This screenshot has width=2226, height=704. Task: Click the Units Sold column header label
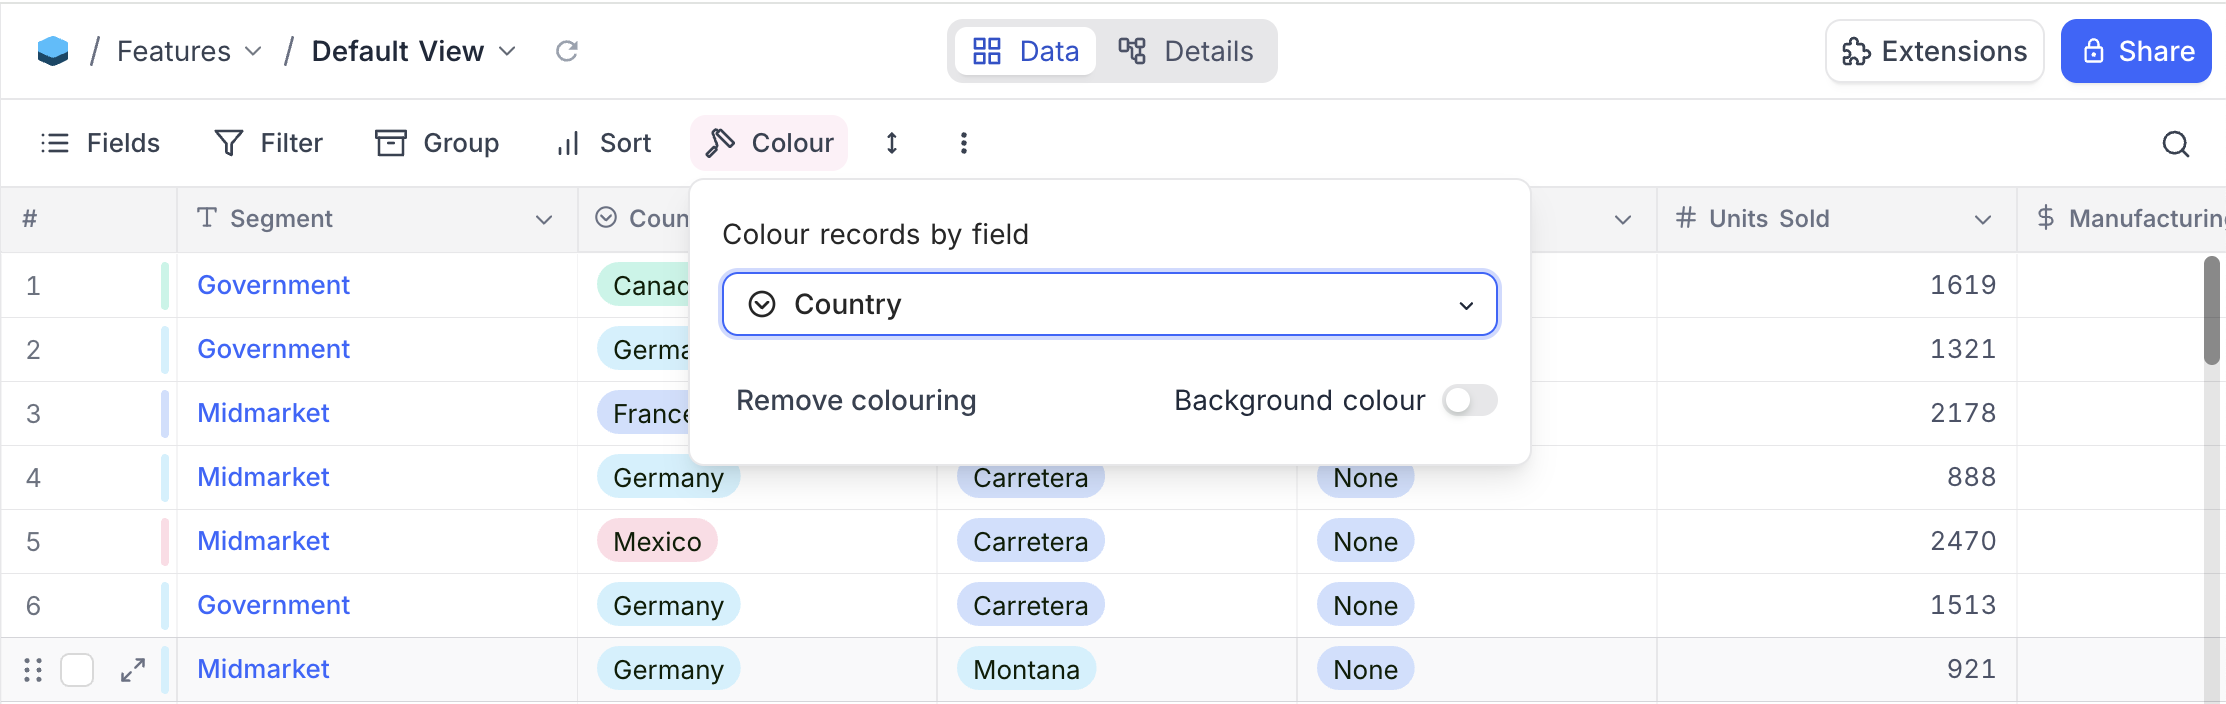[x=1769, y=219]
